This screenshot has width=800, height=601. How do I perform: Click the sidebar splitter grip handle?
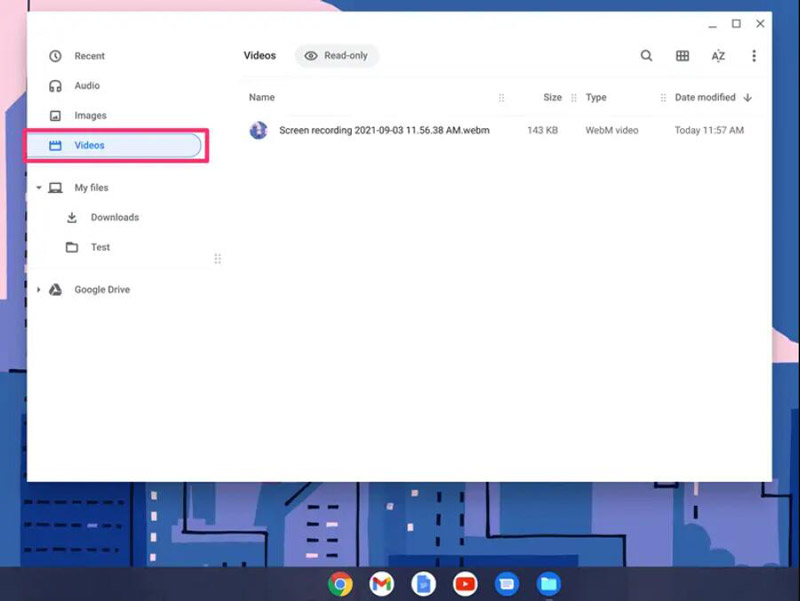(x=217, y=259)
